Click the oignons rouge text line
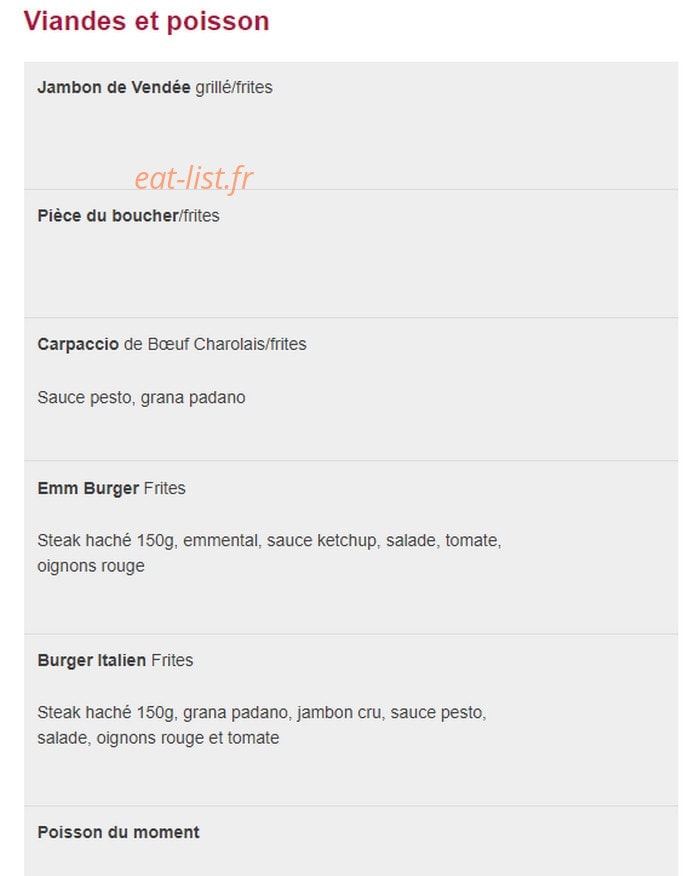This screenshot has height=876, width=700. (x=91, y=566)
